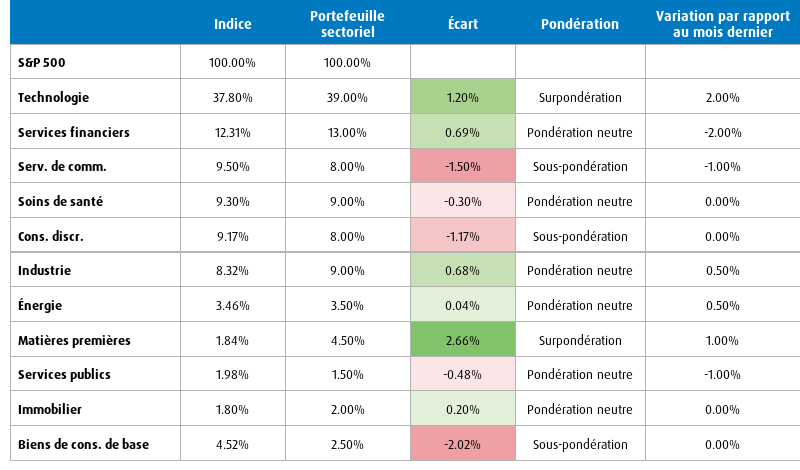Image resolution: width=800 pixels, height=470 pixels.
Task: Click the red -2.02% Écart cell
Action: tap(463, 443)
